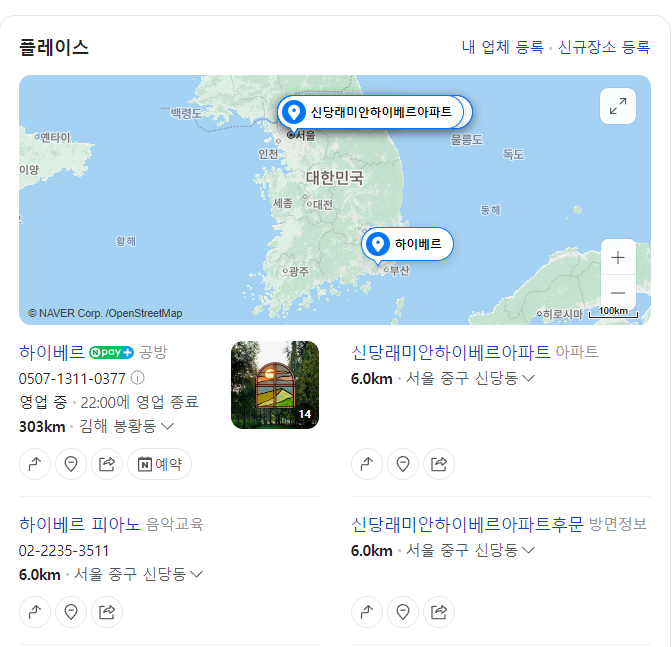Screen dimensions: 672x647
Task: Click phone number 02-2235-3511
Action: (64, 551)
